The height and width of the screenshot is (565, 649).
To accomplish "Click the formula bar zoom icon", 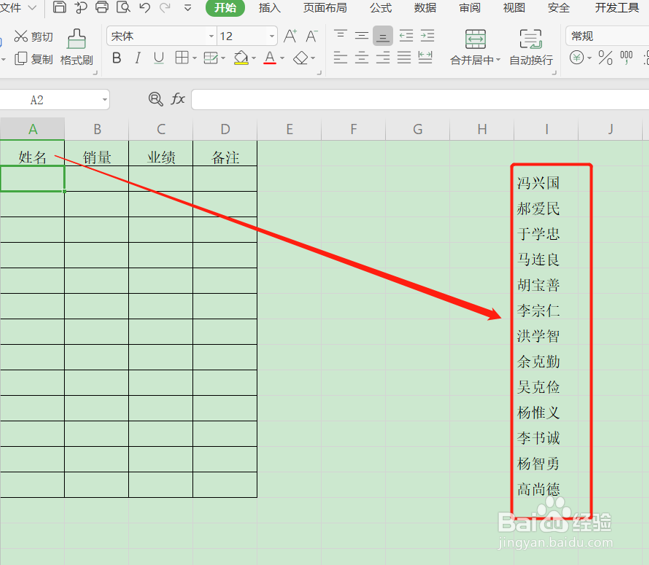I will (156, 99).
